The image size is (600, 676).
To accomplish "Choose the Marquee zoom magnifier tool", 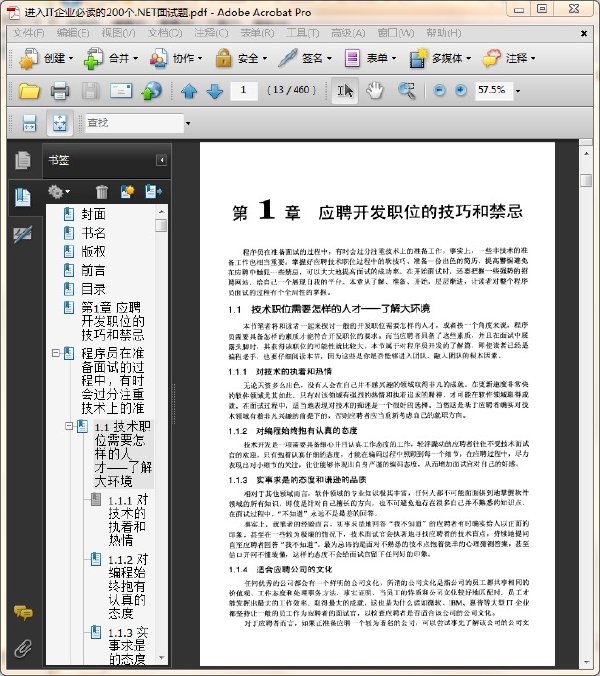I will (406, 91).
